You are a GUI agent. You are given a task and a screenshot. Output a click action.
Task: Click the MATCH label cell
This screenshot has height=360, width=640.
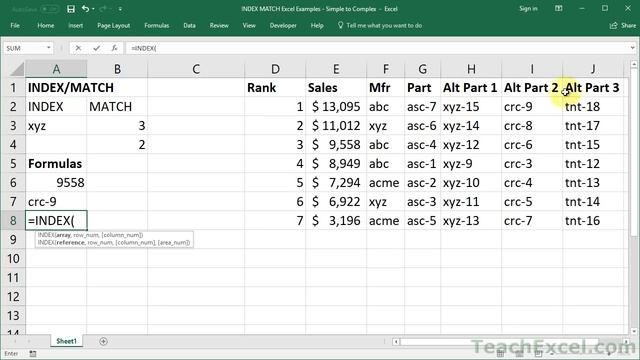[x=117, y=107]
